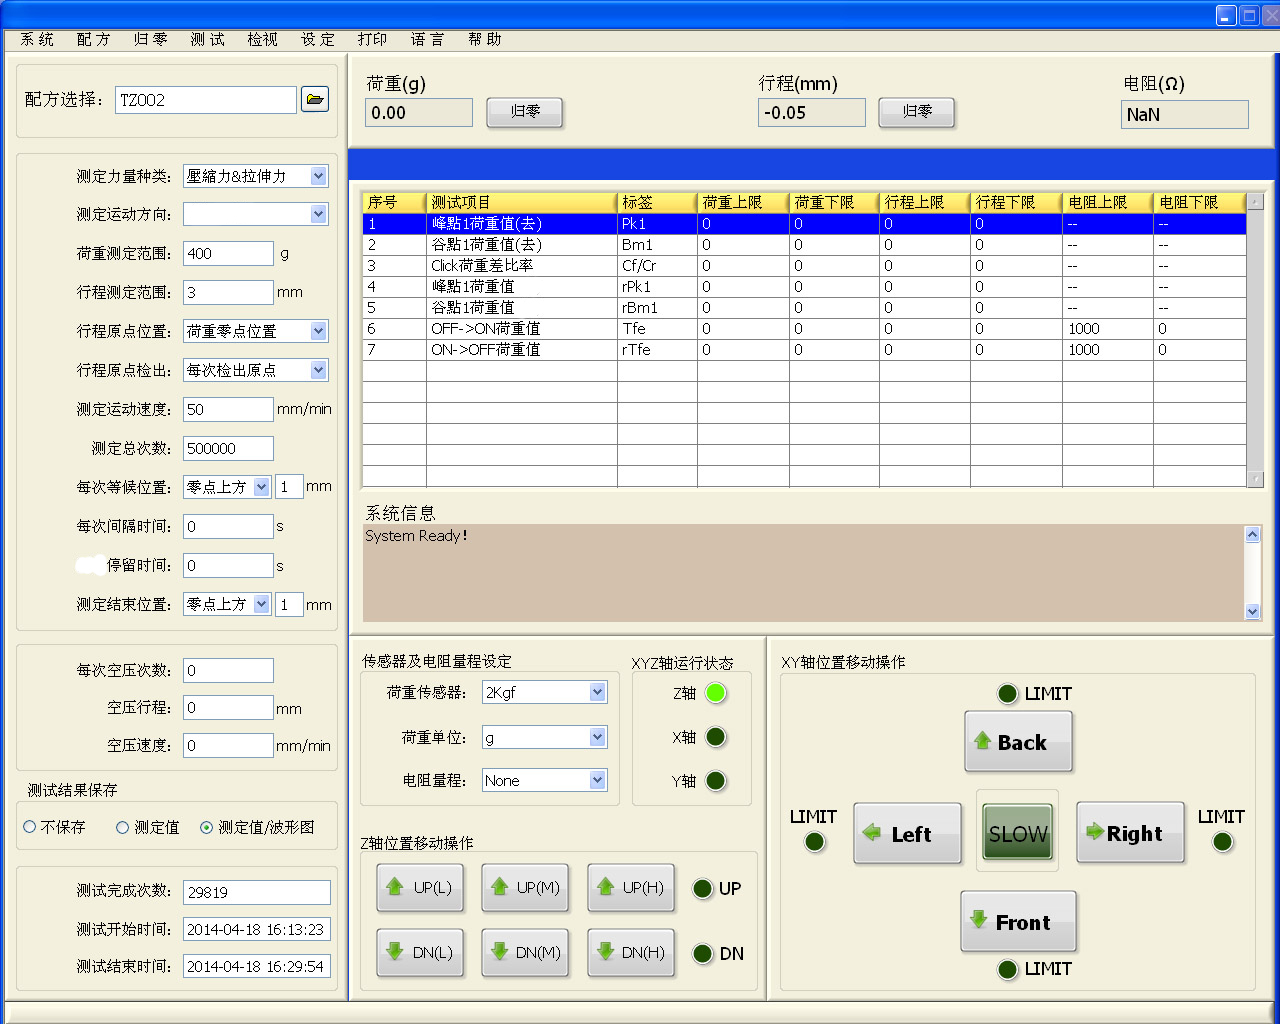Open recipe file browse folder icon

[315, 99]
